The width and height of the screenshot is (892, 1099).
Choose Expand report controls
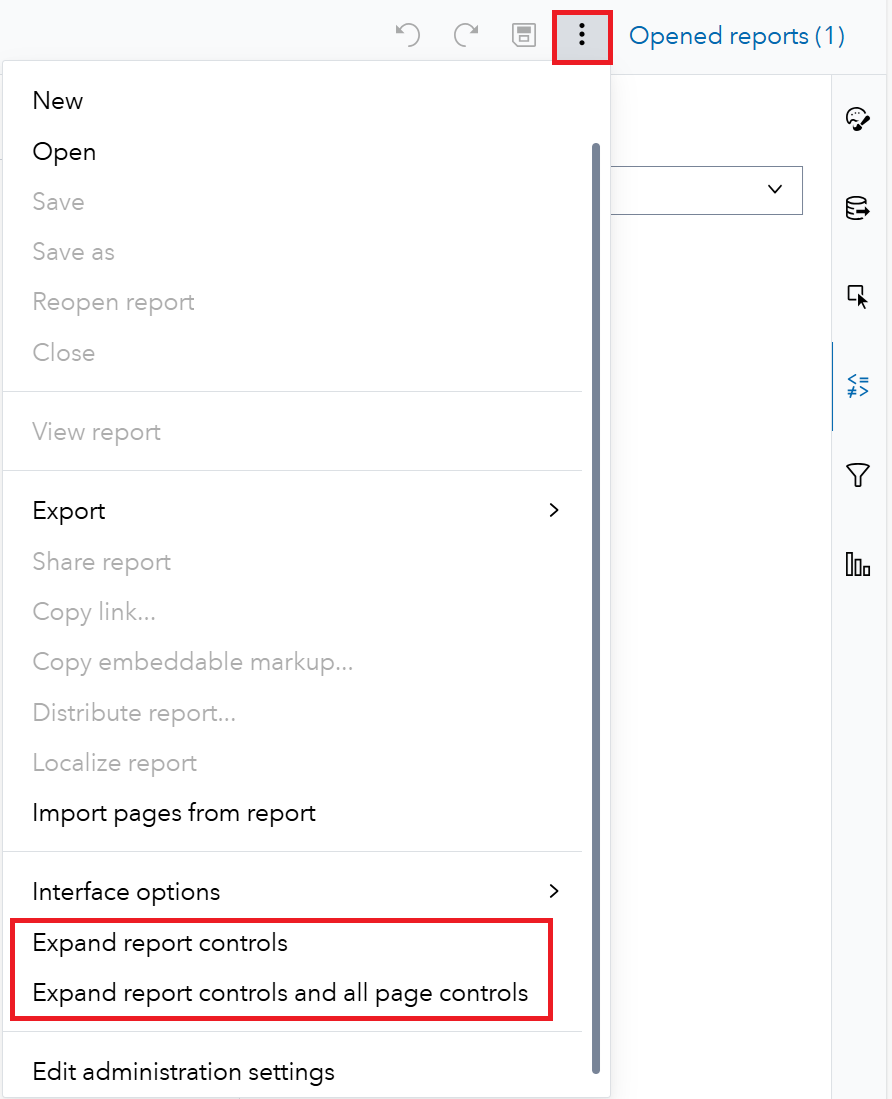pyautogui.click(x=160, y=942)
